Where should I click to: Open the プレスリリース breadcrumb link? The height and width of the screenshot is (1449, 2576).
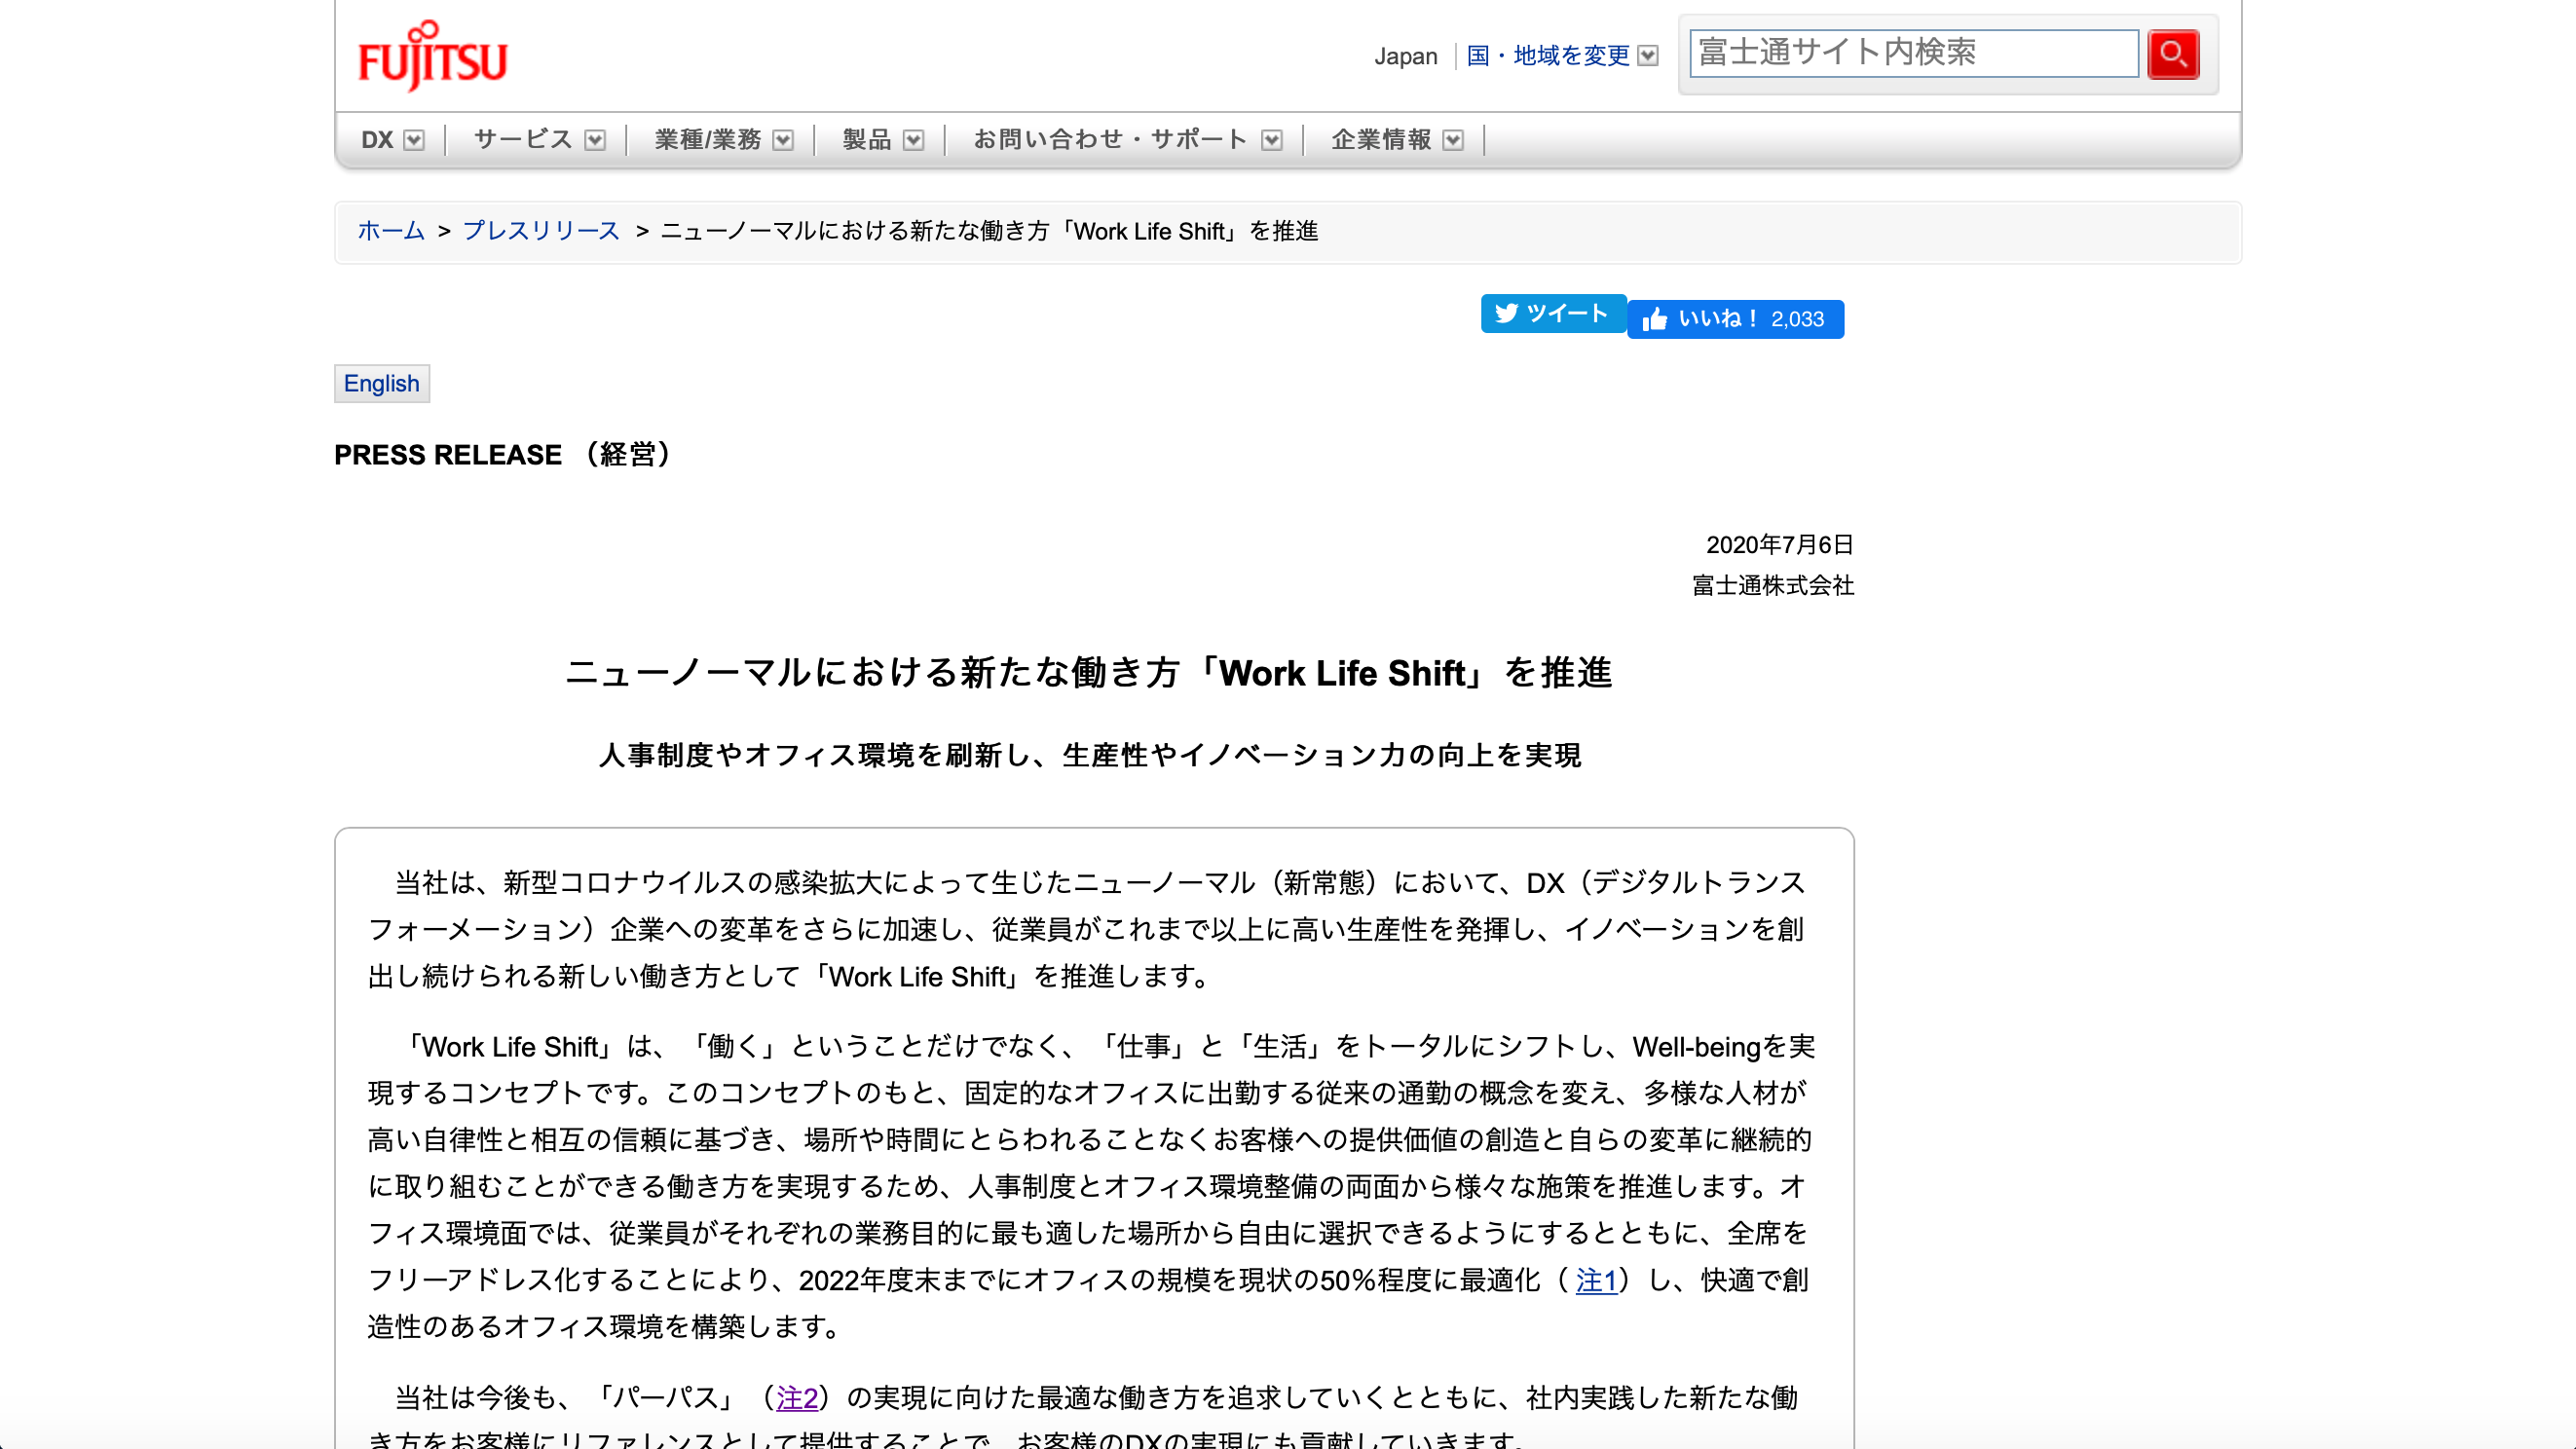(x=541, y=231)
